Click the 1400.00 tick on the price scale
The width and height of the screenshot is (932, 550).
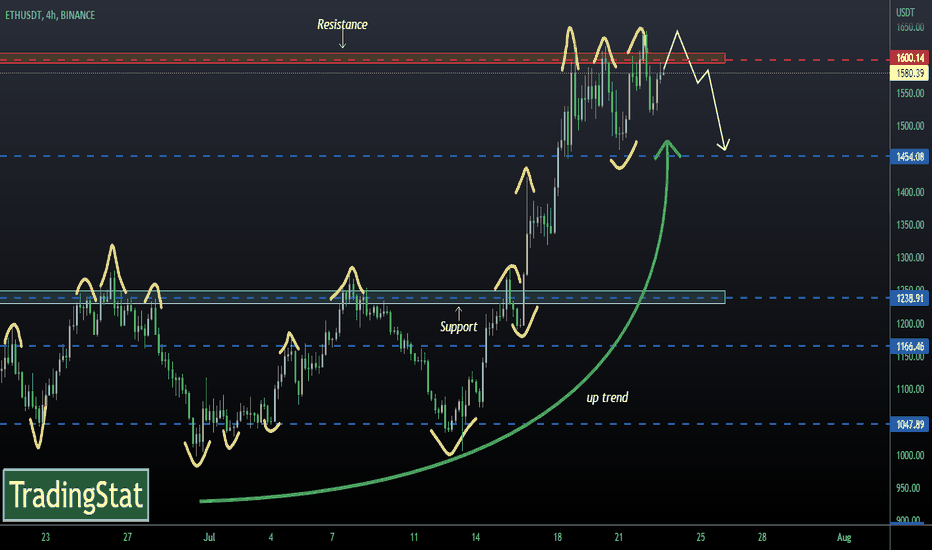point(910,192)
